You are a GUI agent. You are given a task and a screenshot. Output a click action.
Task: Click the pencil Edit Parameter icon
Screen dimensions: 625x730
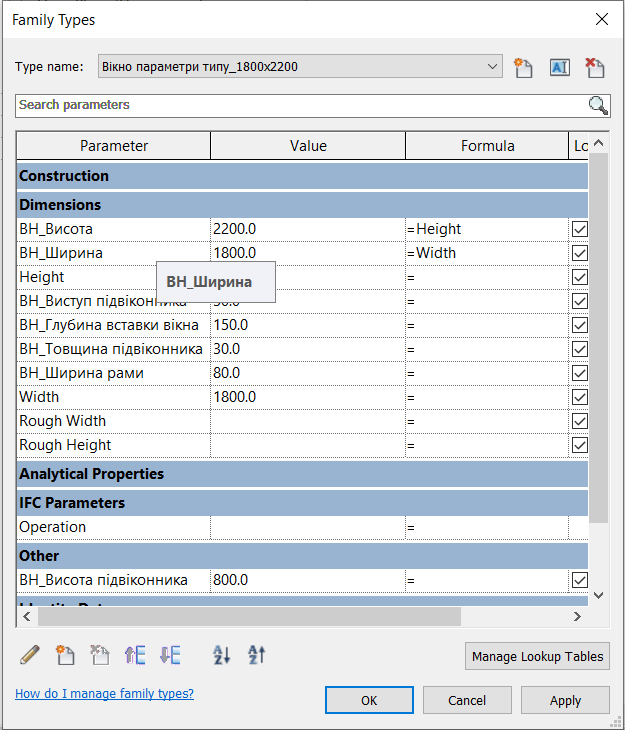tap(30, 655)
